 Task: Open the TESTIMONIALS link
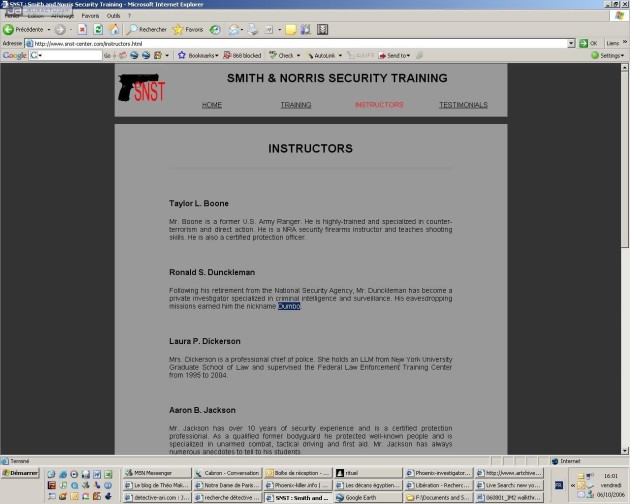click(463, 104)
